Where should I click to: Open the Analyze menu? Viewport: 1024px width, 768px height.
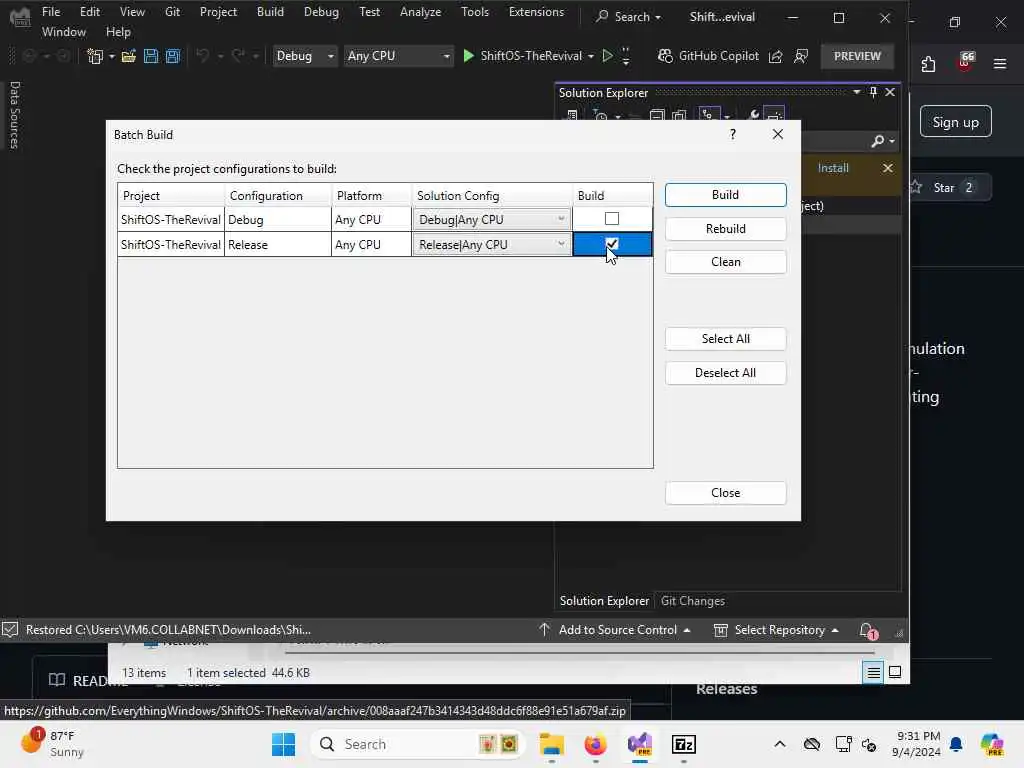(421, 12)
